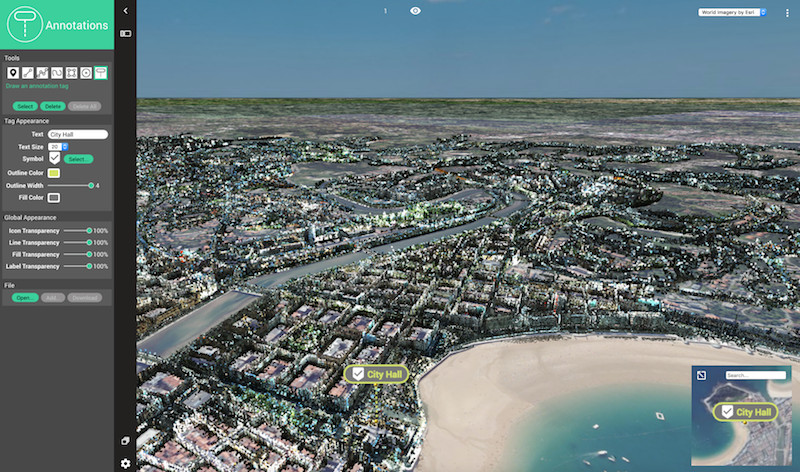Click the 'Global Appearance' section heading

(x=30, y=218)
